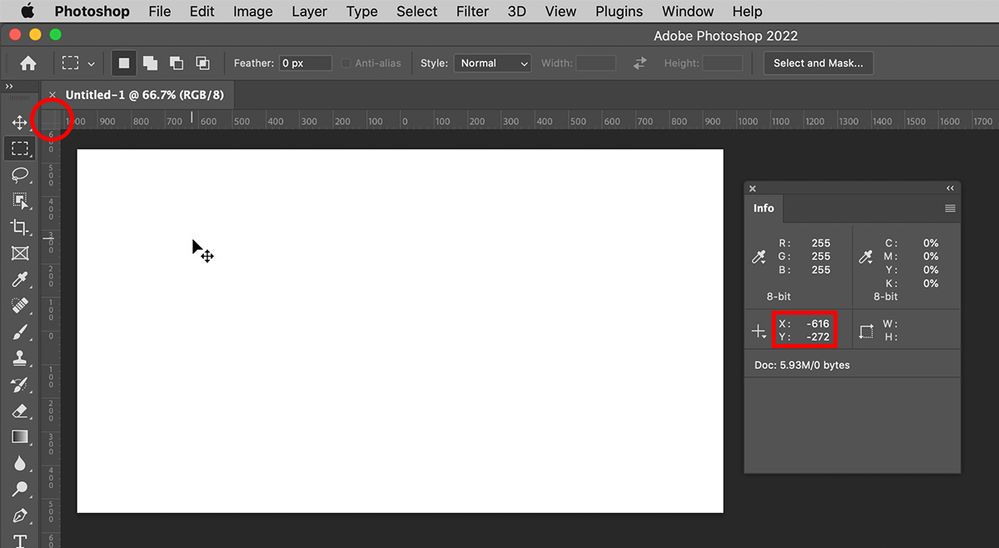Open the Select menu

click(417, 11)
